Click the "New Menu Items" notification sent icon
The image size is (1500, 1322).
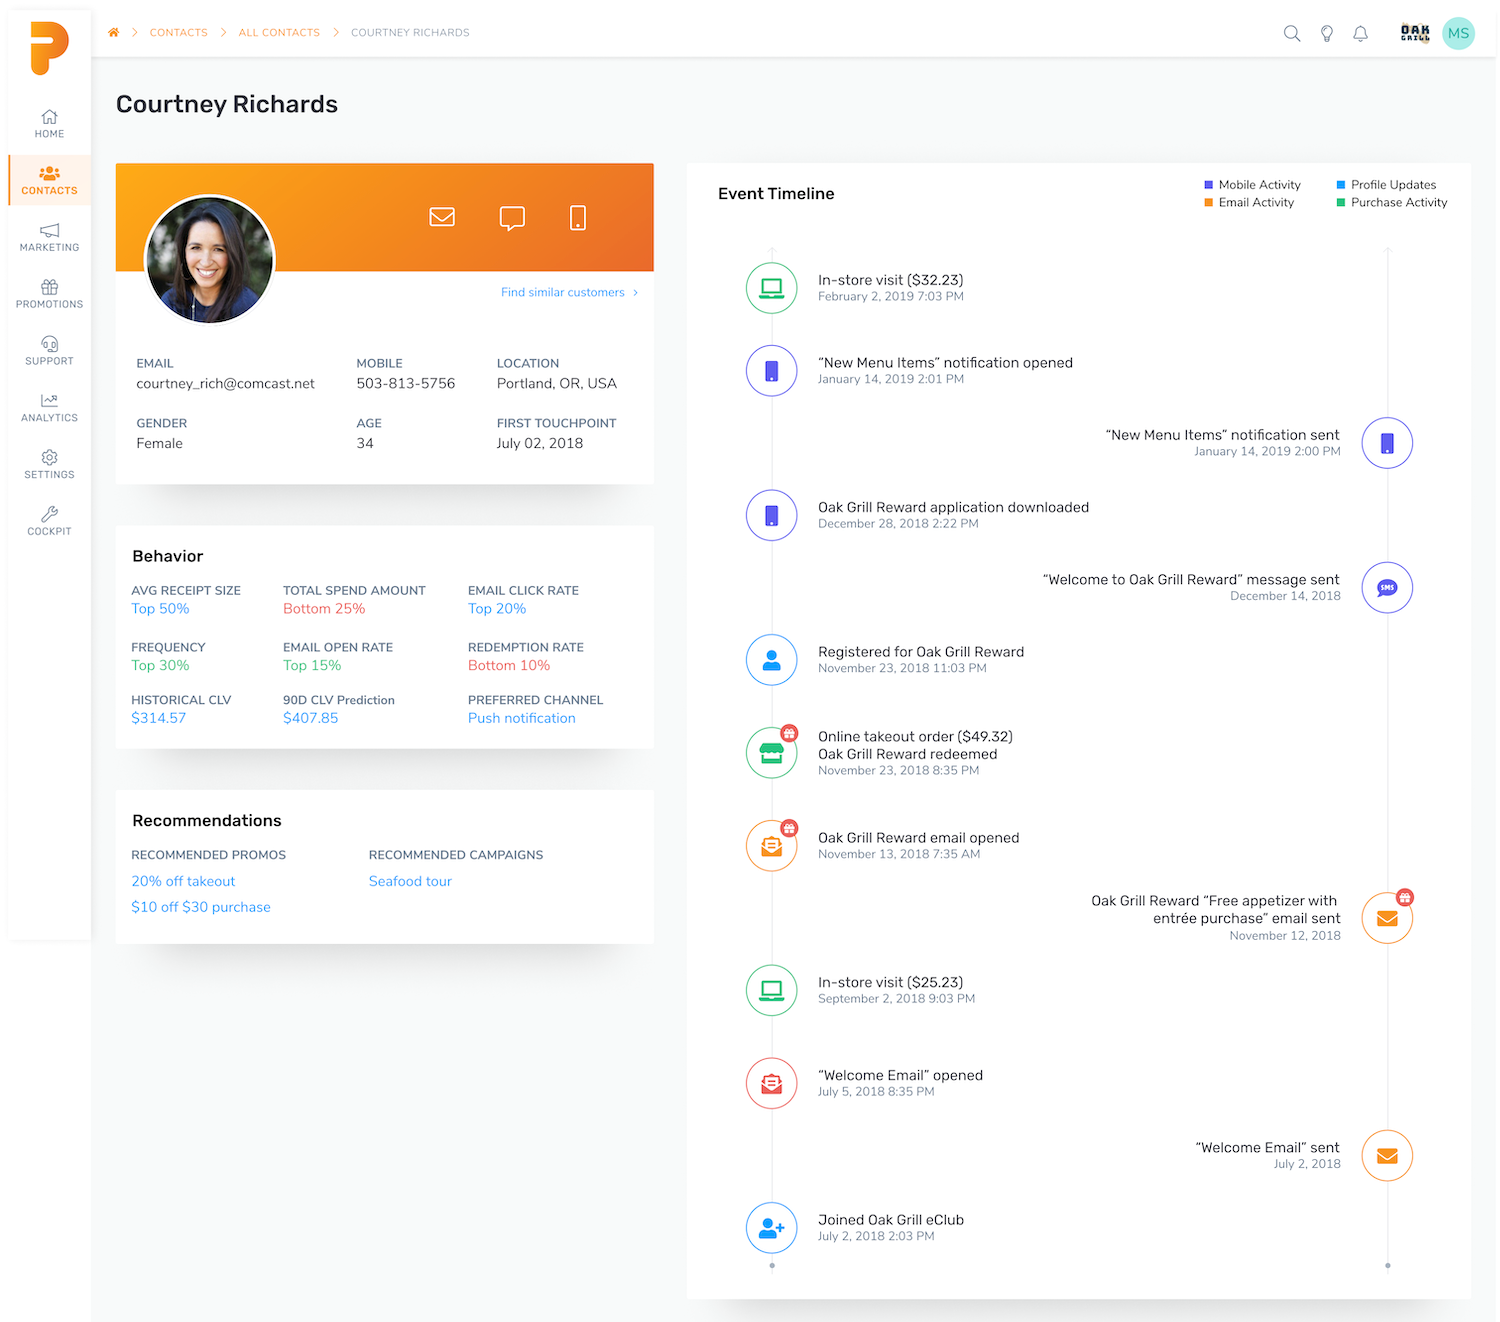pyautogui.click(x=1388, y=443)
